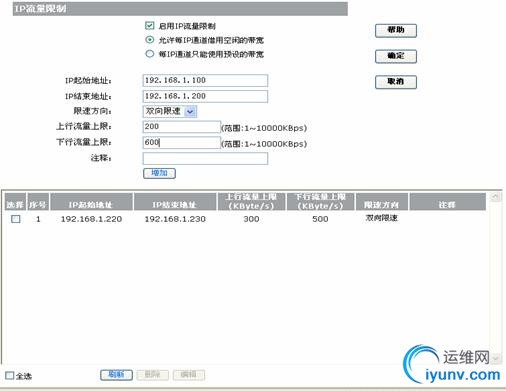Click the 上行流量上限 (KByte/s) column header
This screenshot has width=506, height=391.
[251, 202]
